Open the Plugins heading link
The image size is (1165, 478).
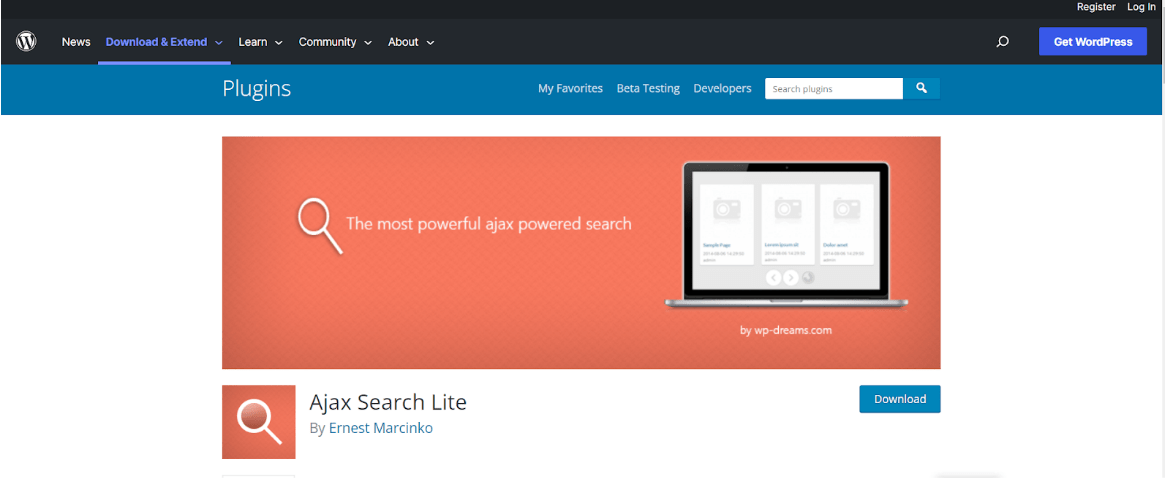pyautogui.click(x=256, y=89)
